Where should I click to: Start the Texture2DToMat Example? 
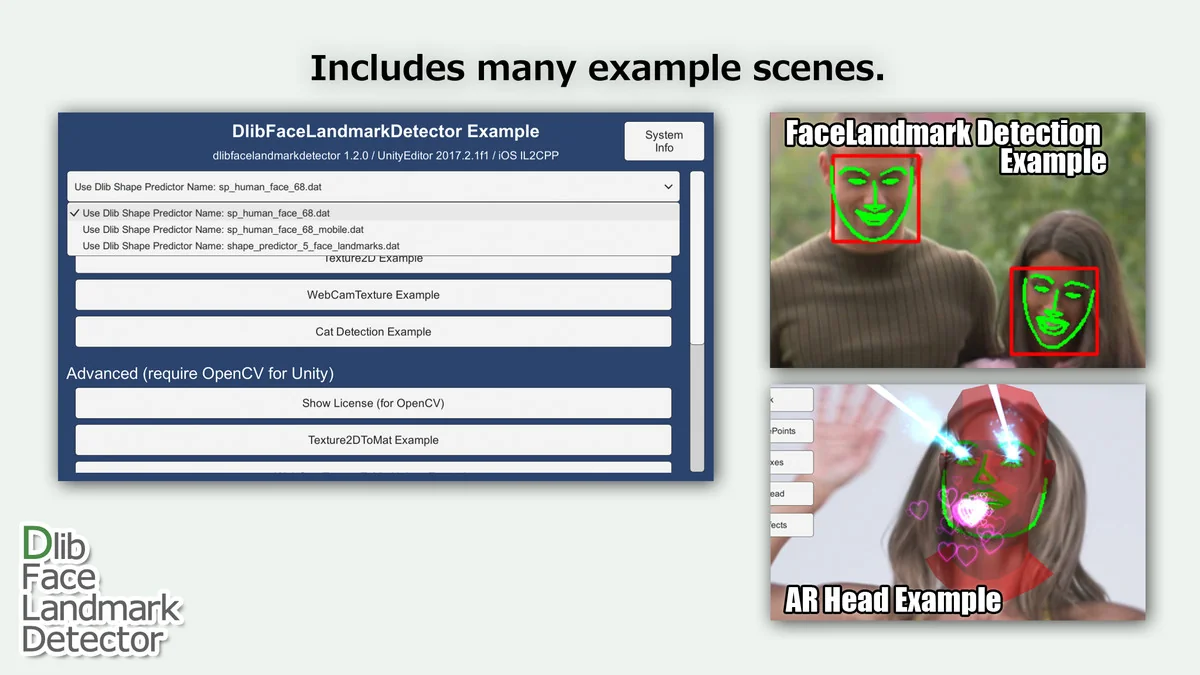[372, 439]
